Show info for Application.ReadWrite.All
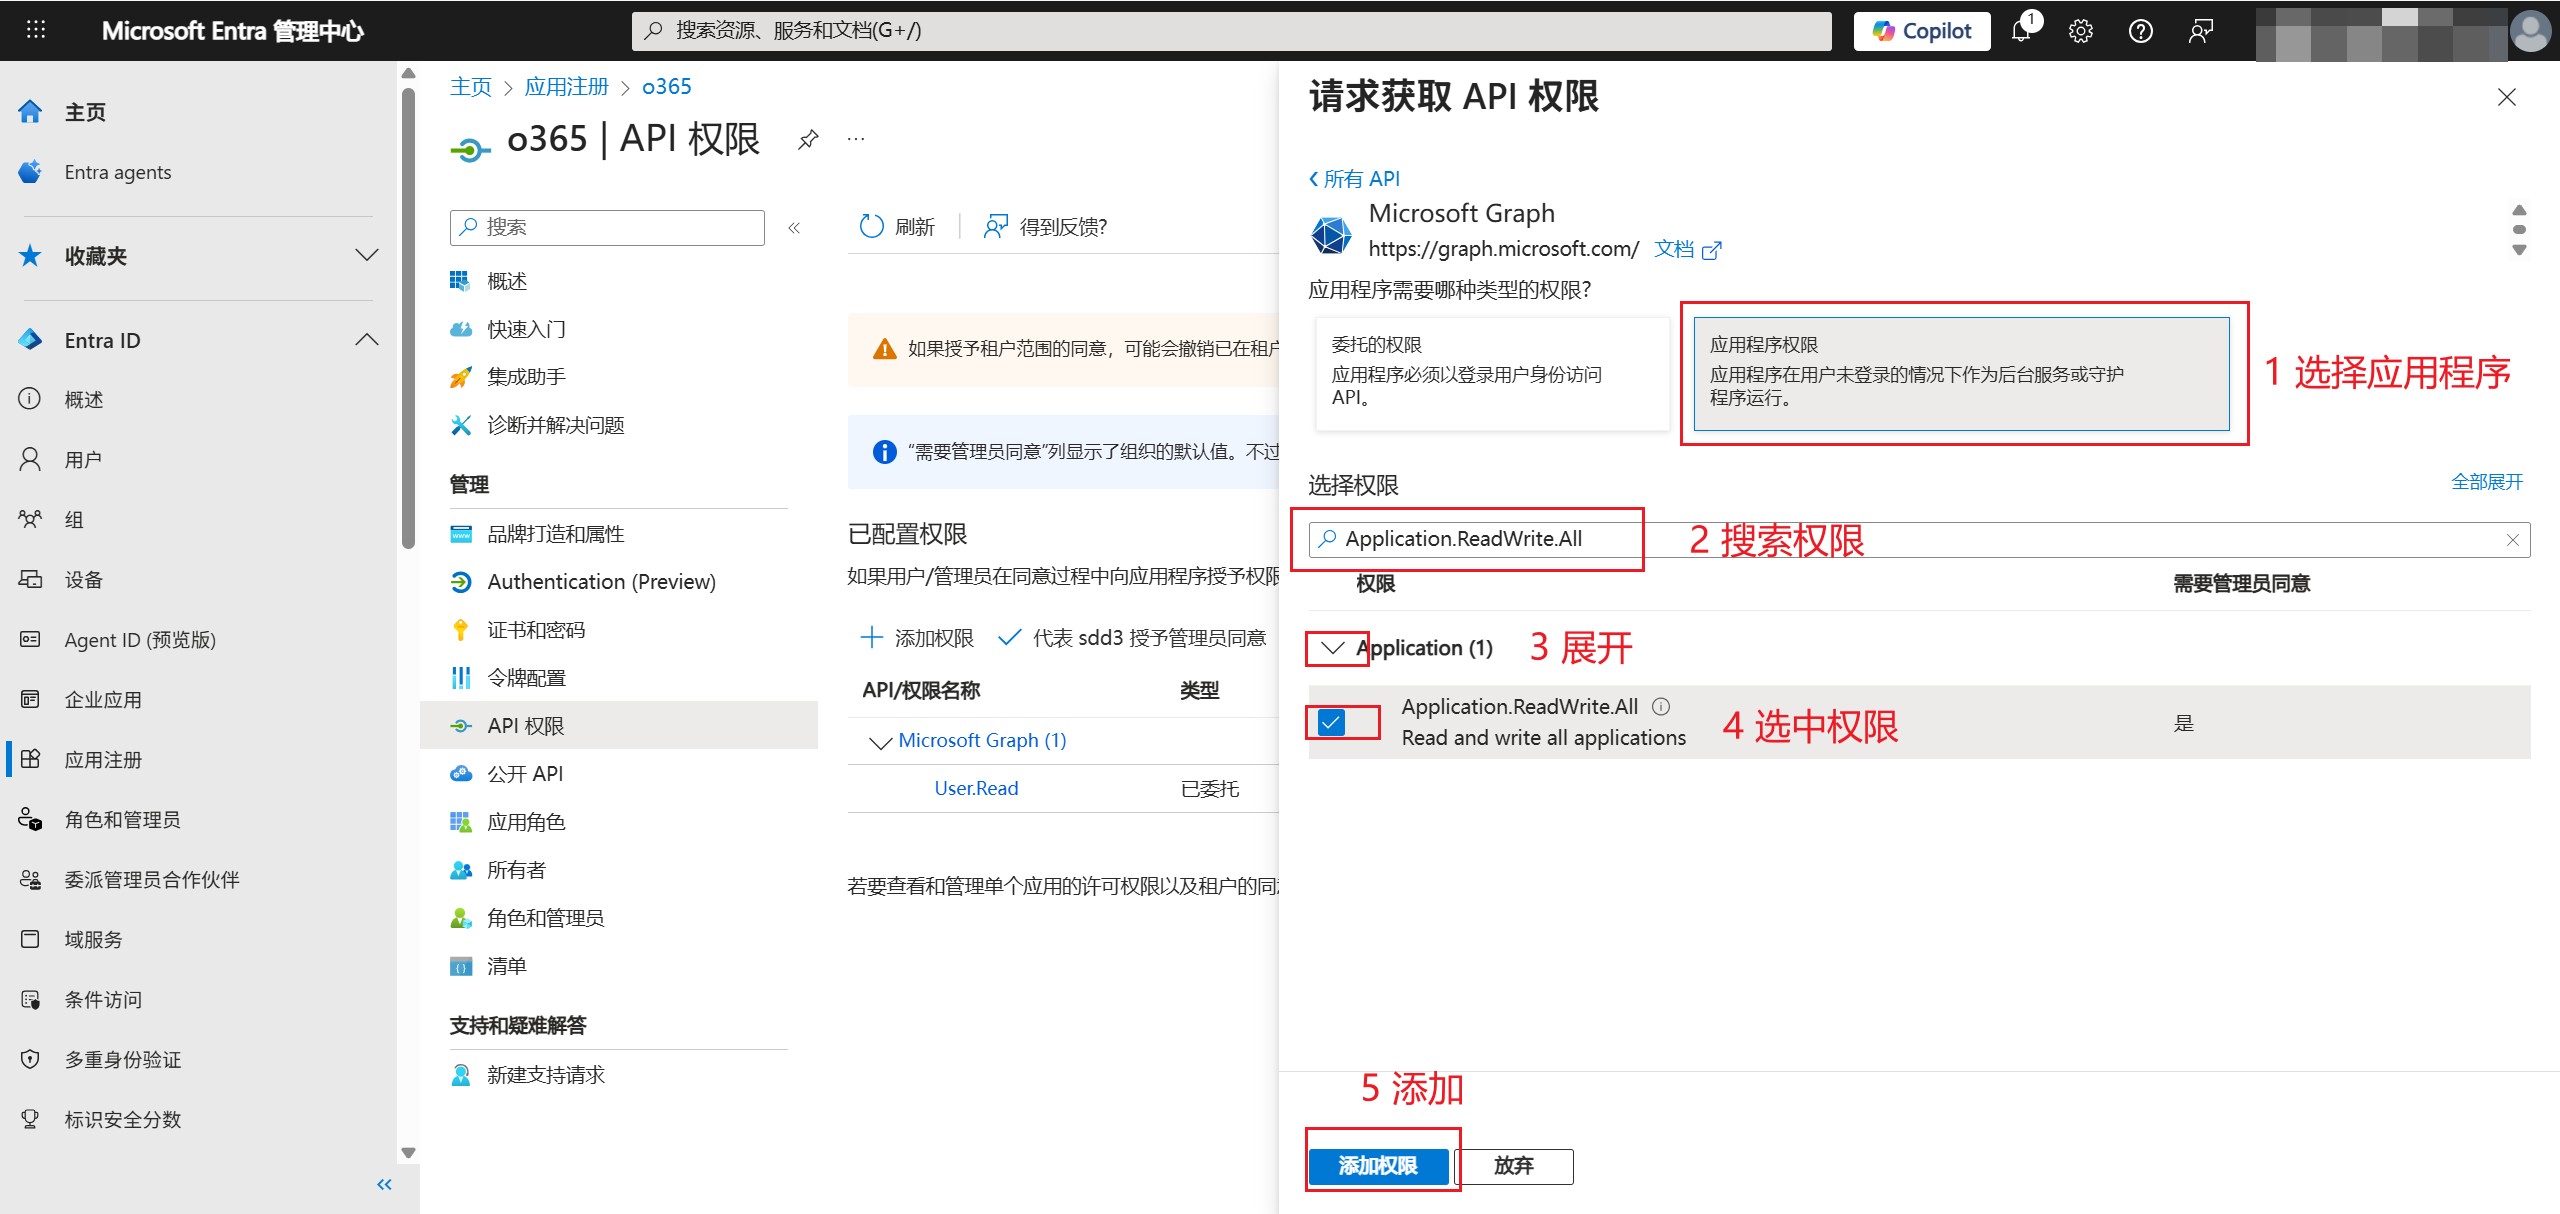 coord(1661,707)
